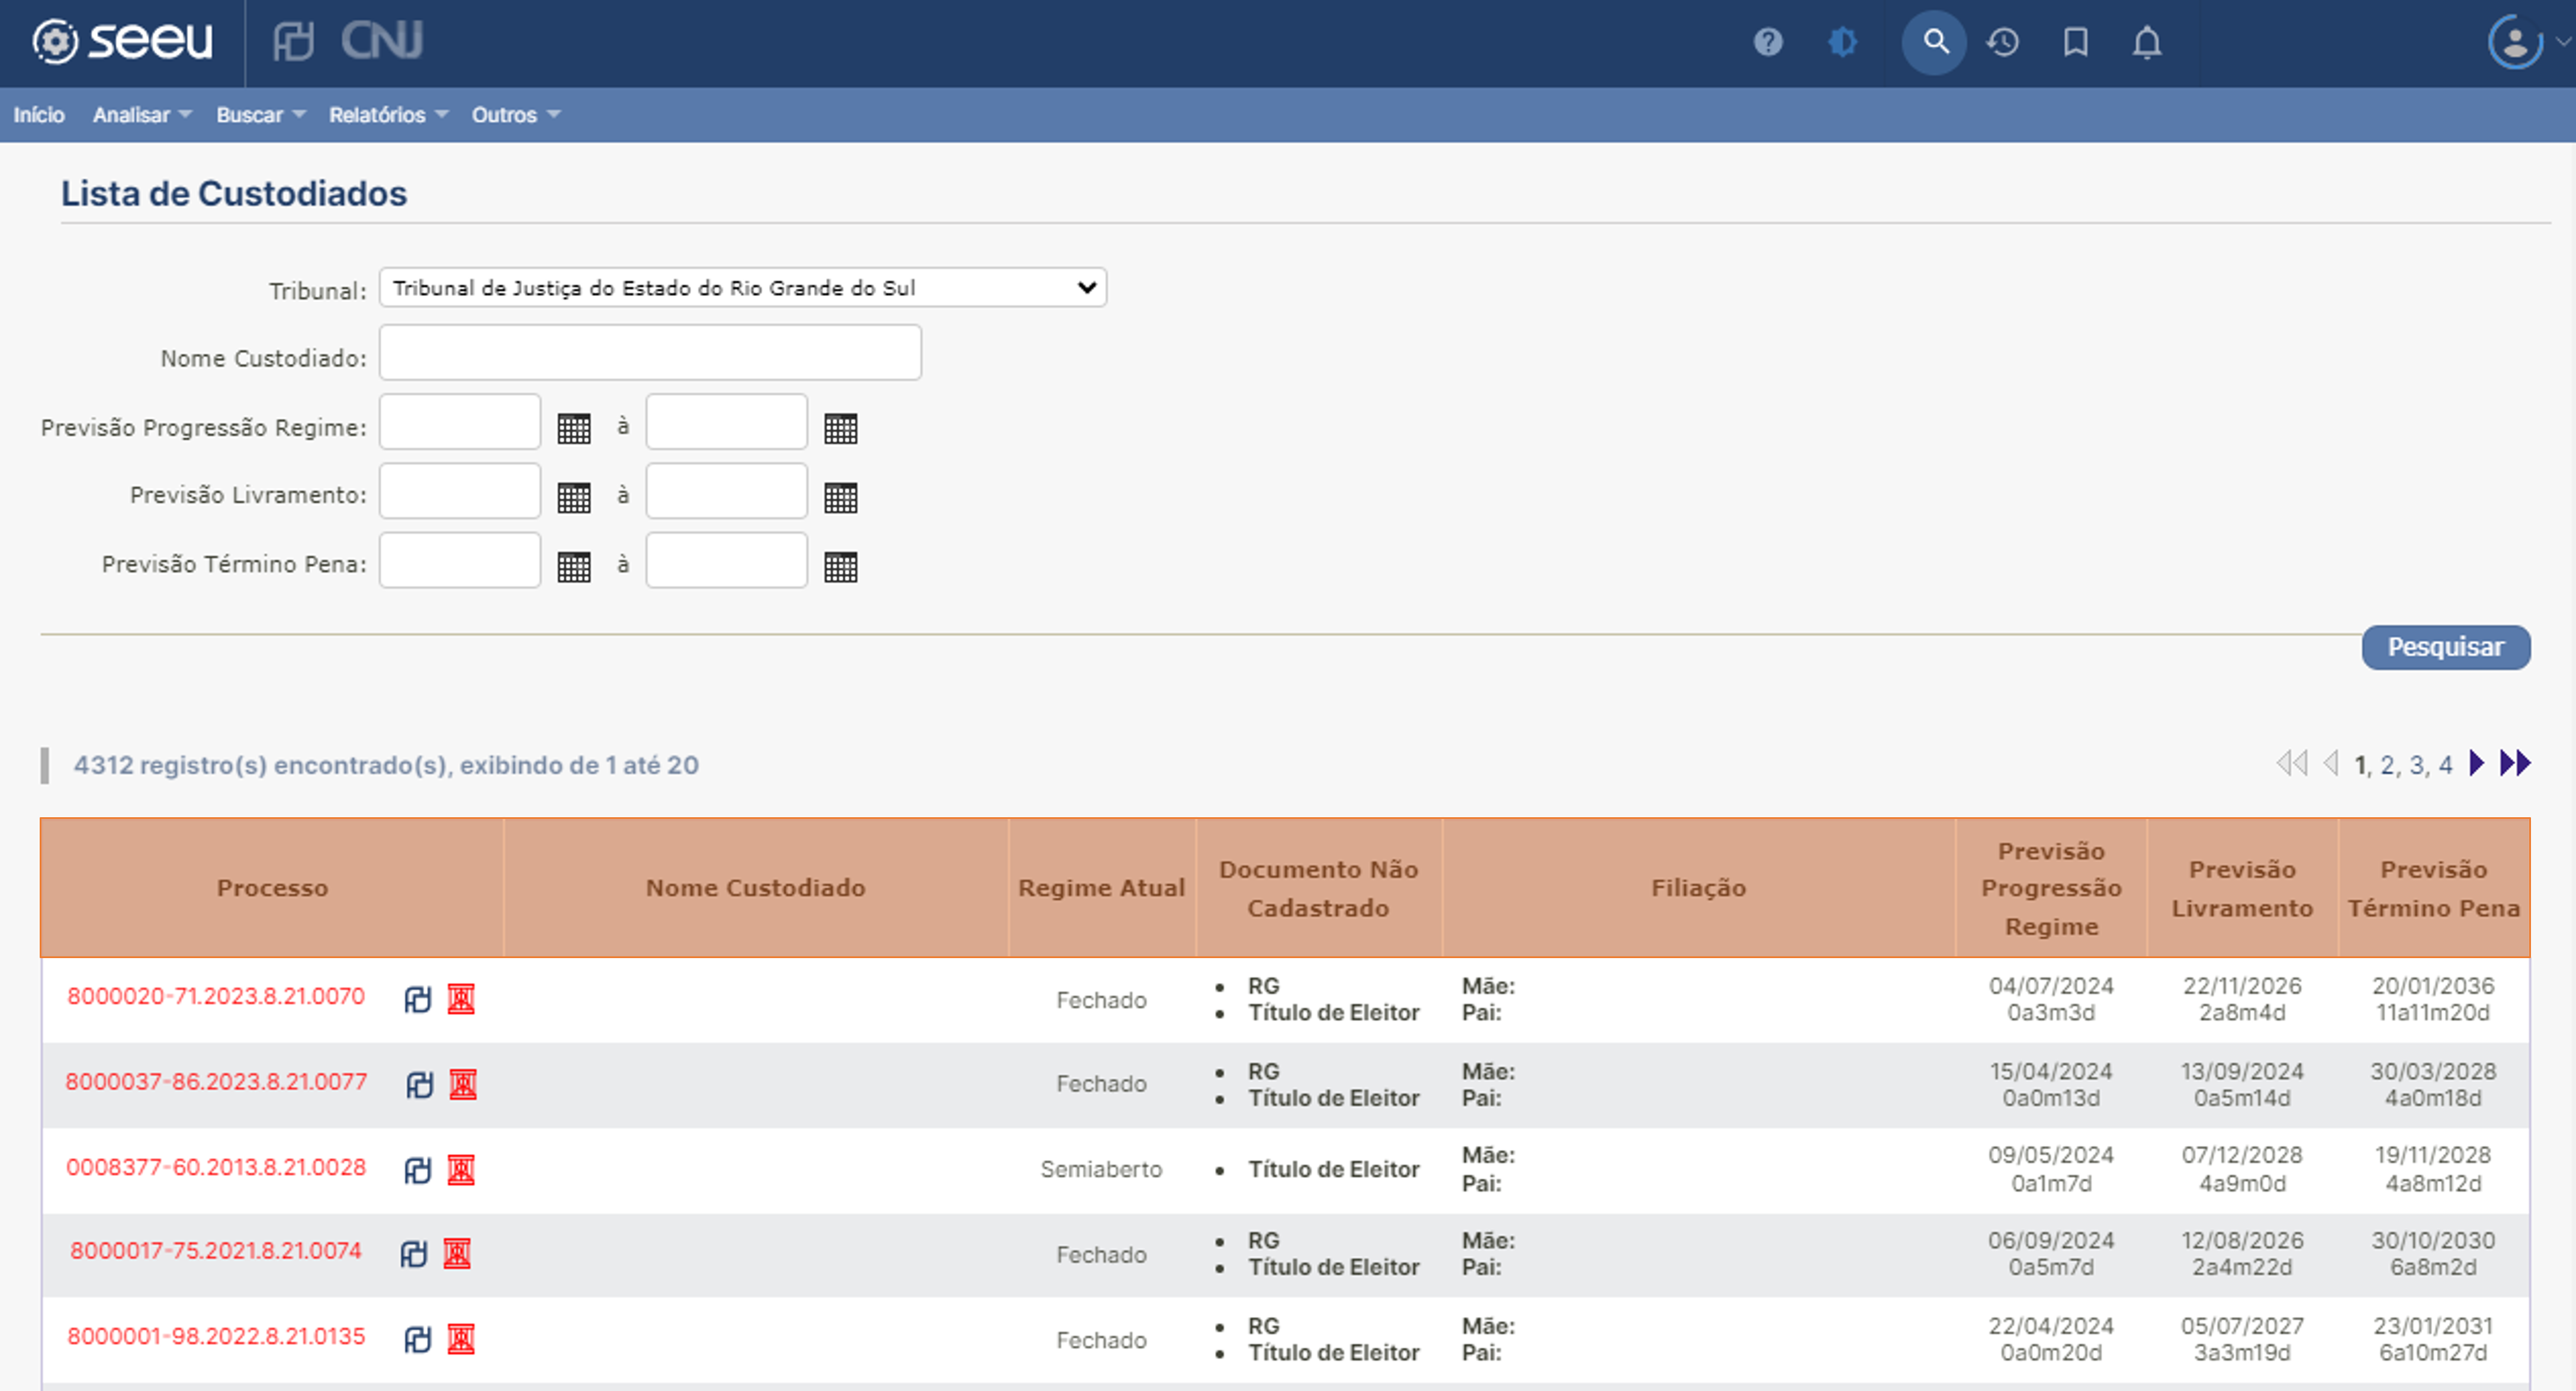Go to Início menu item
Image resolution: width=2576 pixels, height=1391 pixels.
pyautogui.click(x=39, y=115)
